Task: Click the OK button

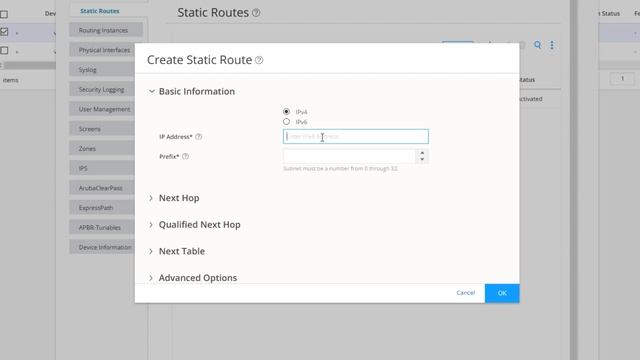Action: pos(502,293)
